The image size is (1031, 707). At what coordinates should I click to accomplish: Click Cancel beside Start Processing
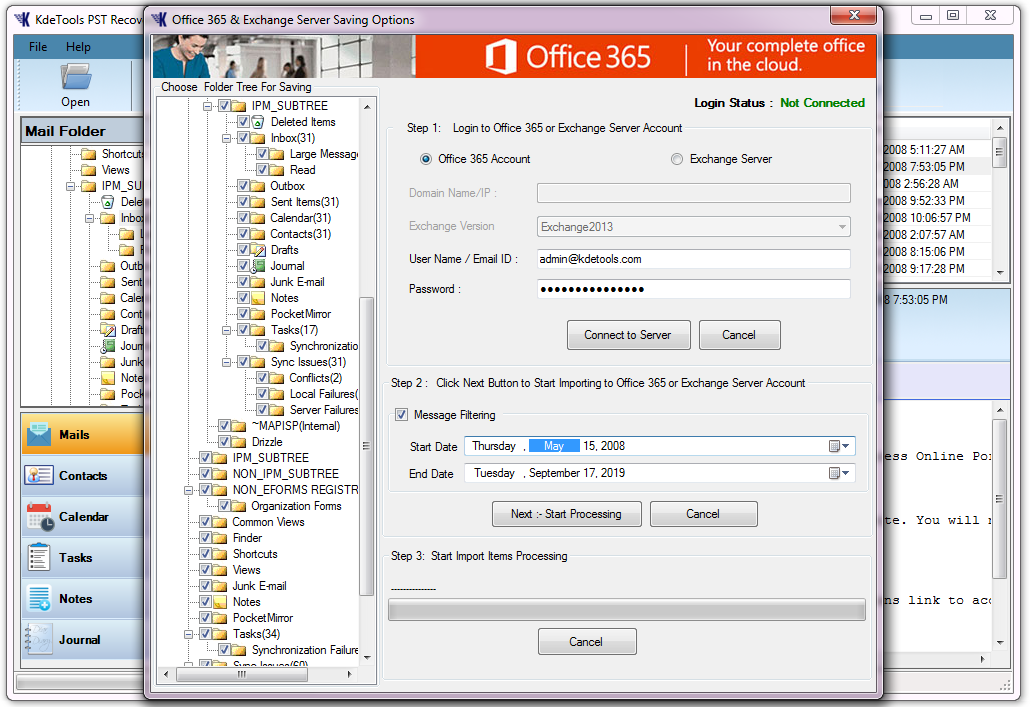[703, 514]
